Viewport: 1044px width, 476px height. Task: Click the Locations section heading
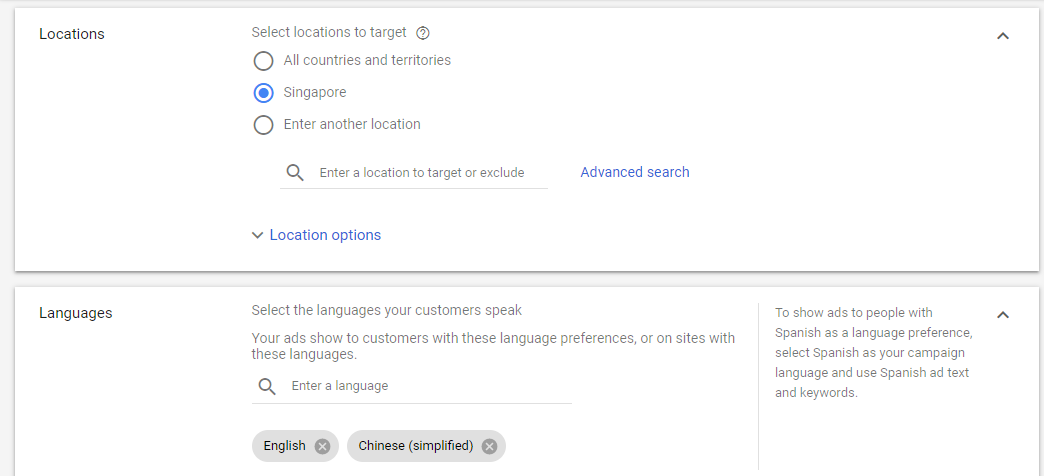72,34
